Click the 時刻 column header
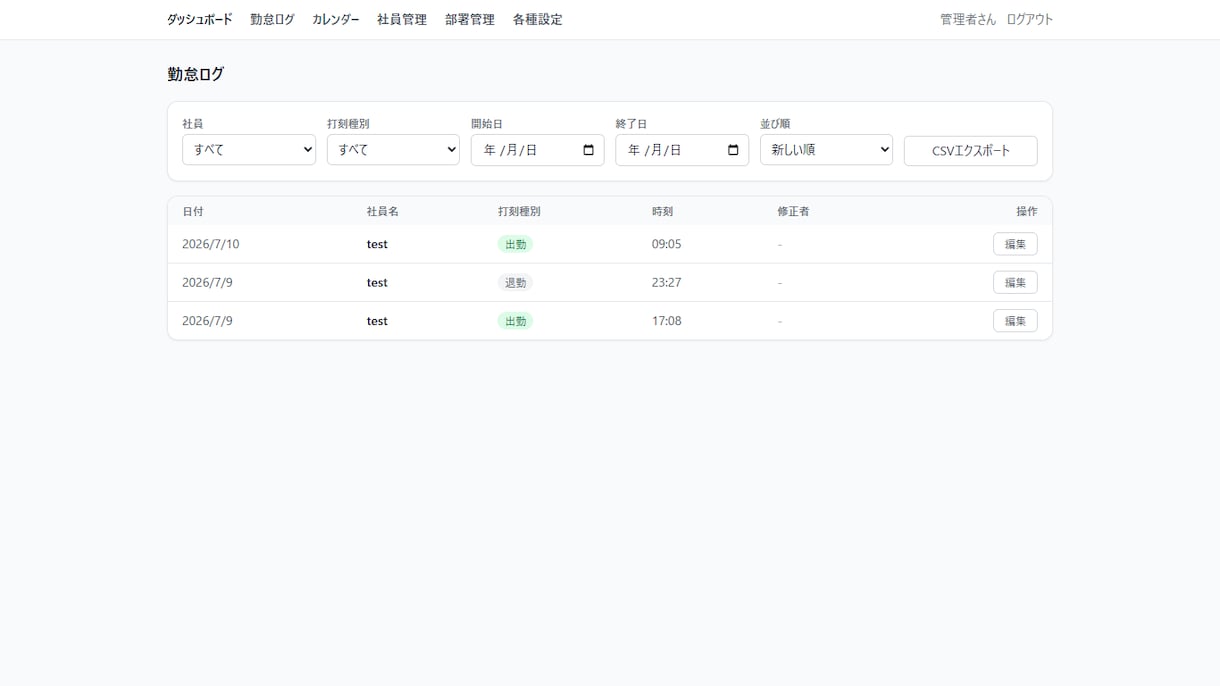1220x686 pixels. pyautogui.click(x=663, y=212)
